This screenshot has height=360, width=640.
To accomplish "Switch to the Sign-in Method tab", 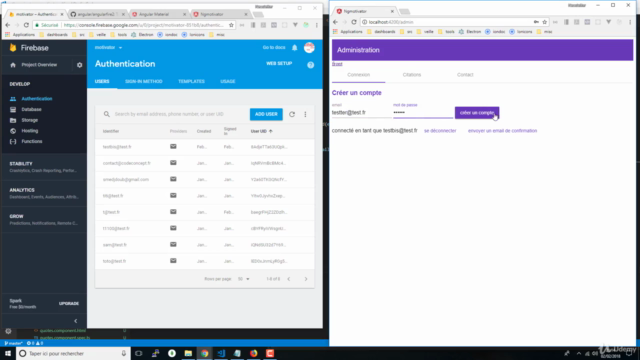I will point(144,81).
